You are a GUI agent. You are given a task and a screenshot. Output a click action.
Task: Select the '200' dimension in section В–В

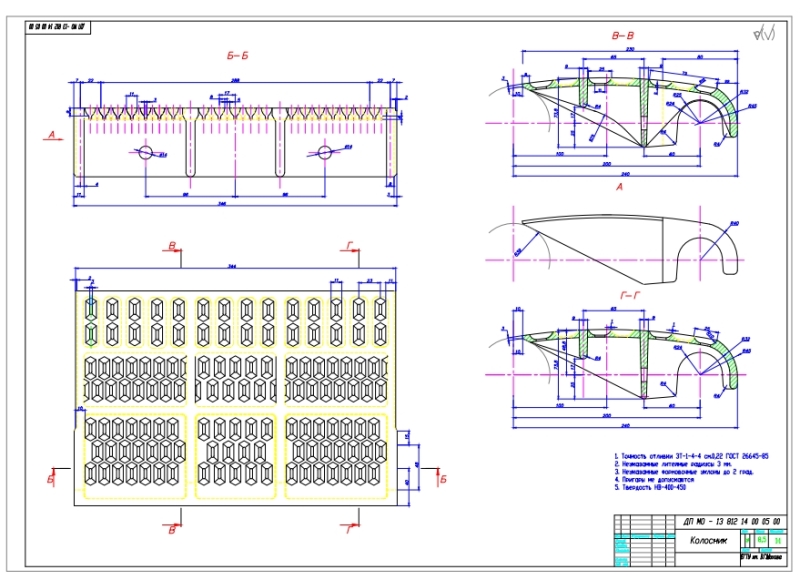tap(607, 164)
